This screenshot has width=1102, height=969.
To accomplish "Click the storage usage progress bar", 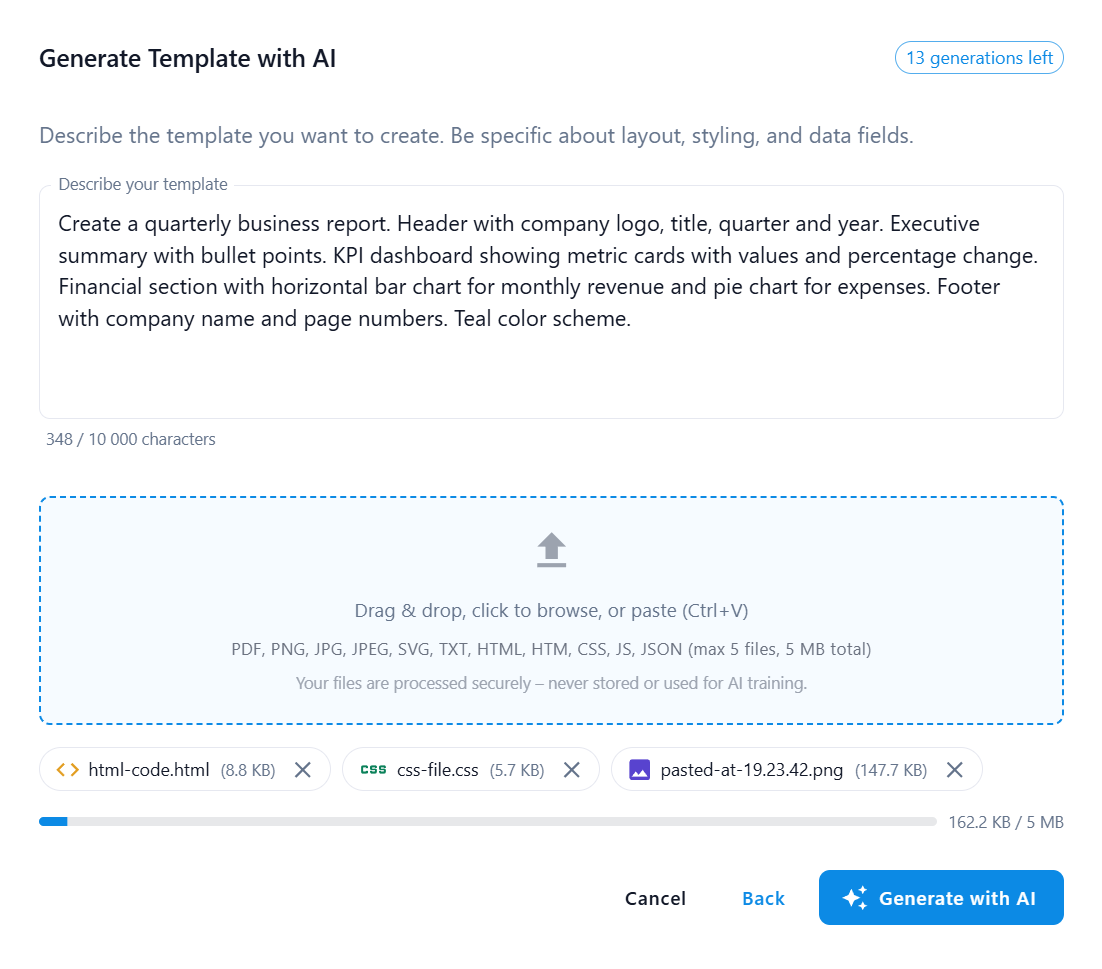I will coord(487,821).
